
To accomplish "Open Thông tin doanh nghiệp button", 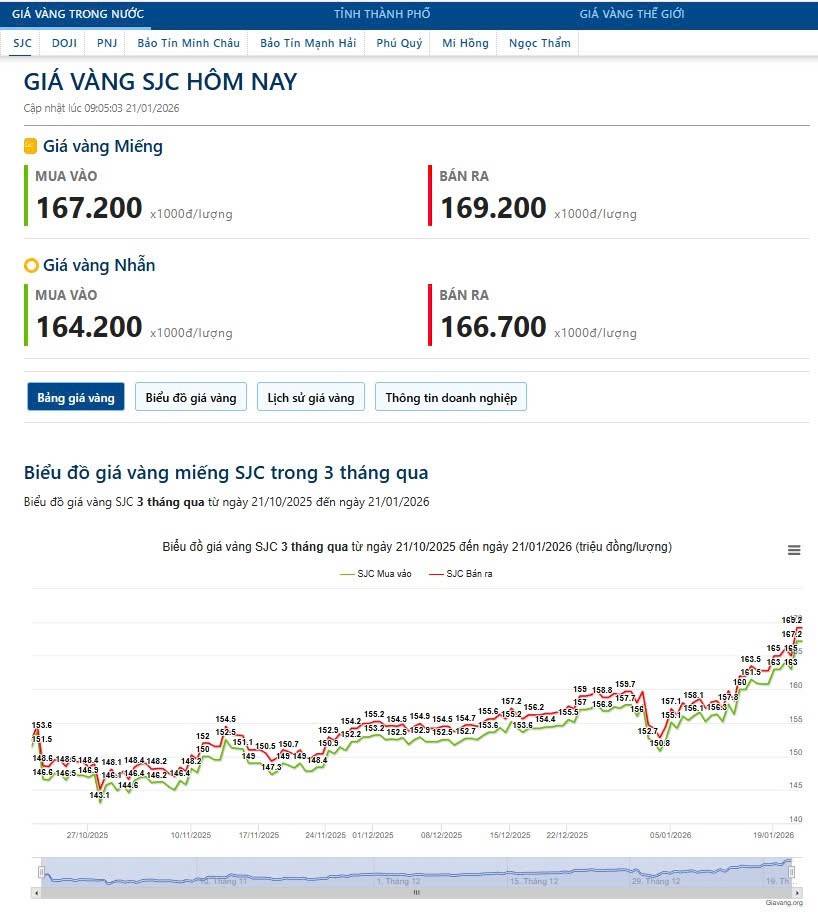I will pos(451,398).
